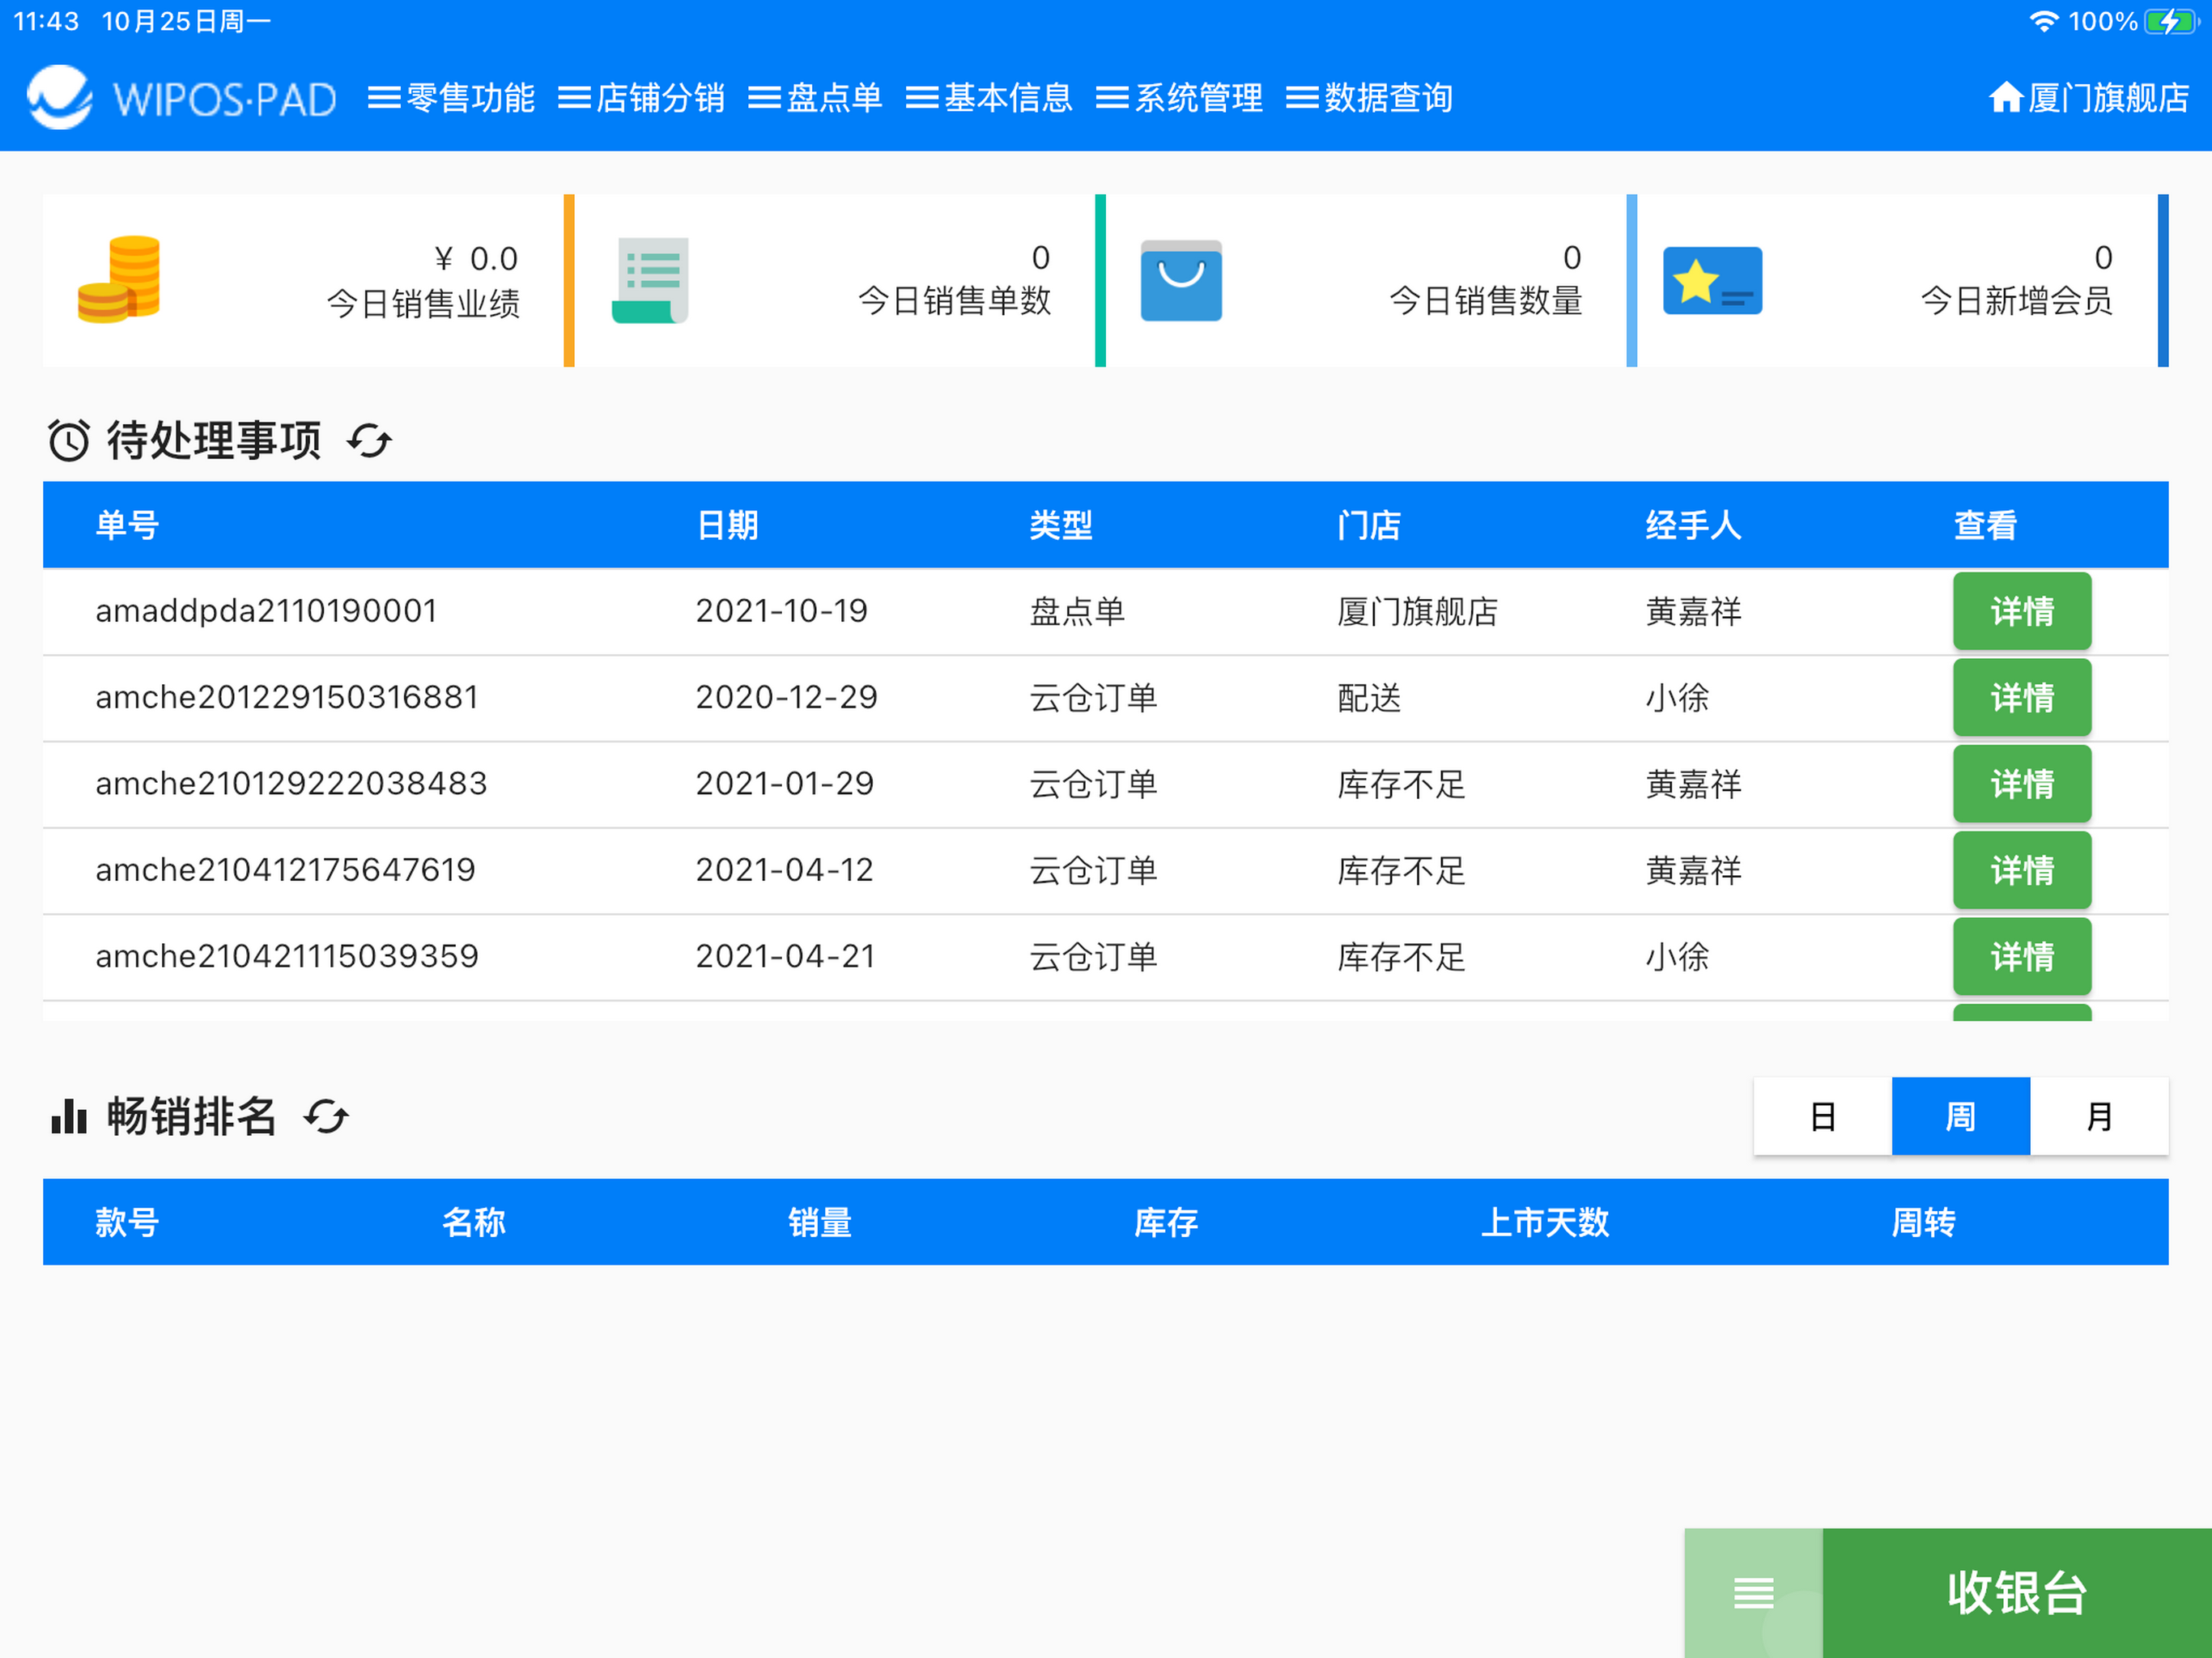Click the WIPOS-PAD logo
Image resolution: width=2212 pixels, height=1658 pixels.
[x=181, y=98]
